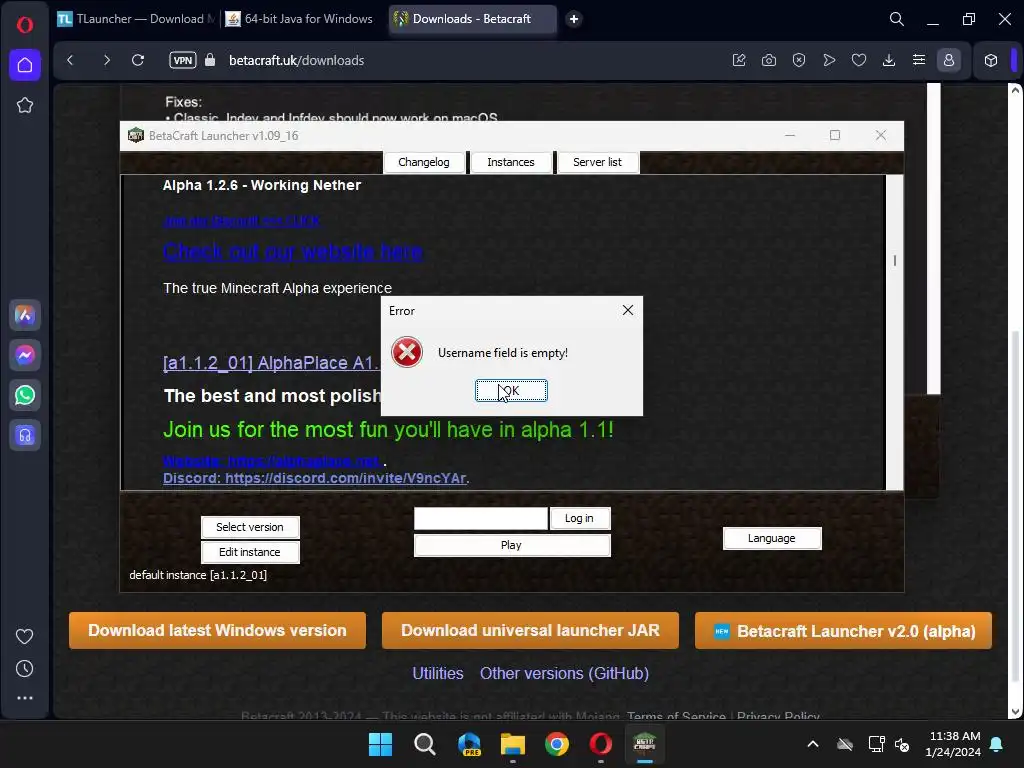Click OK in the Error dialog
The image size is (1024, 768).
tap(511, 391)
